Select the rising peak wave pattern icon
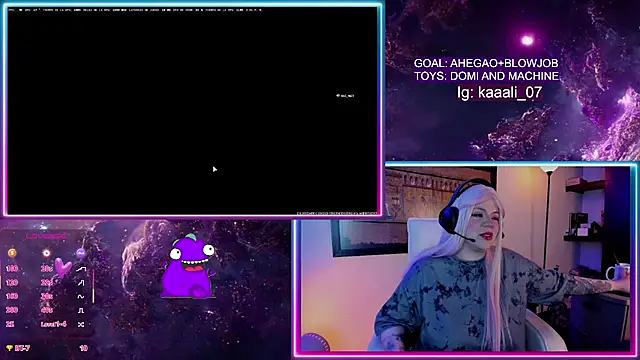The image size is (640, 360). pyautogui.click(x=81, y=282)
